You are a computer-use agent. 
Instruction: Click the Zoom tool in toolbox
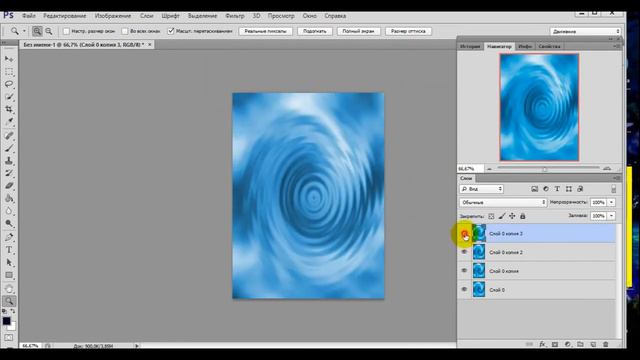coord(9,301)
